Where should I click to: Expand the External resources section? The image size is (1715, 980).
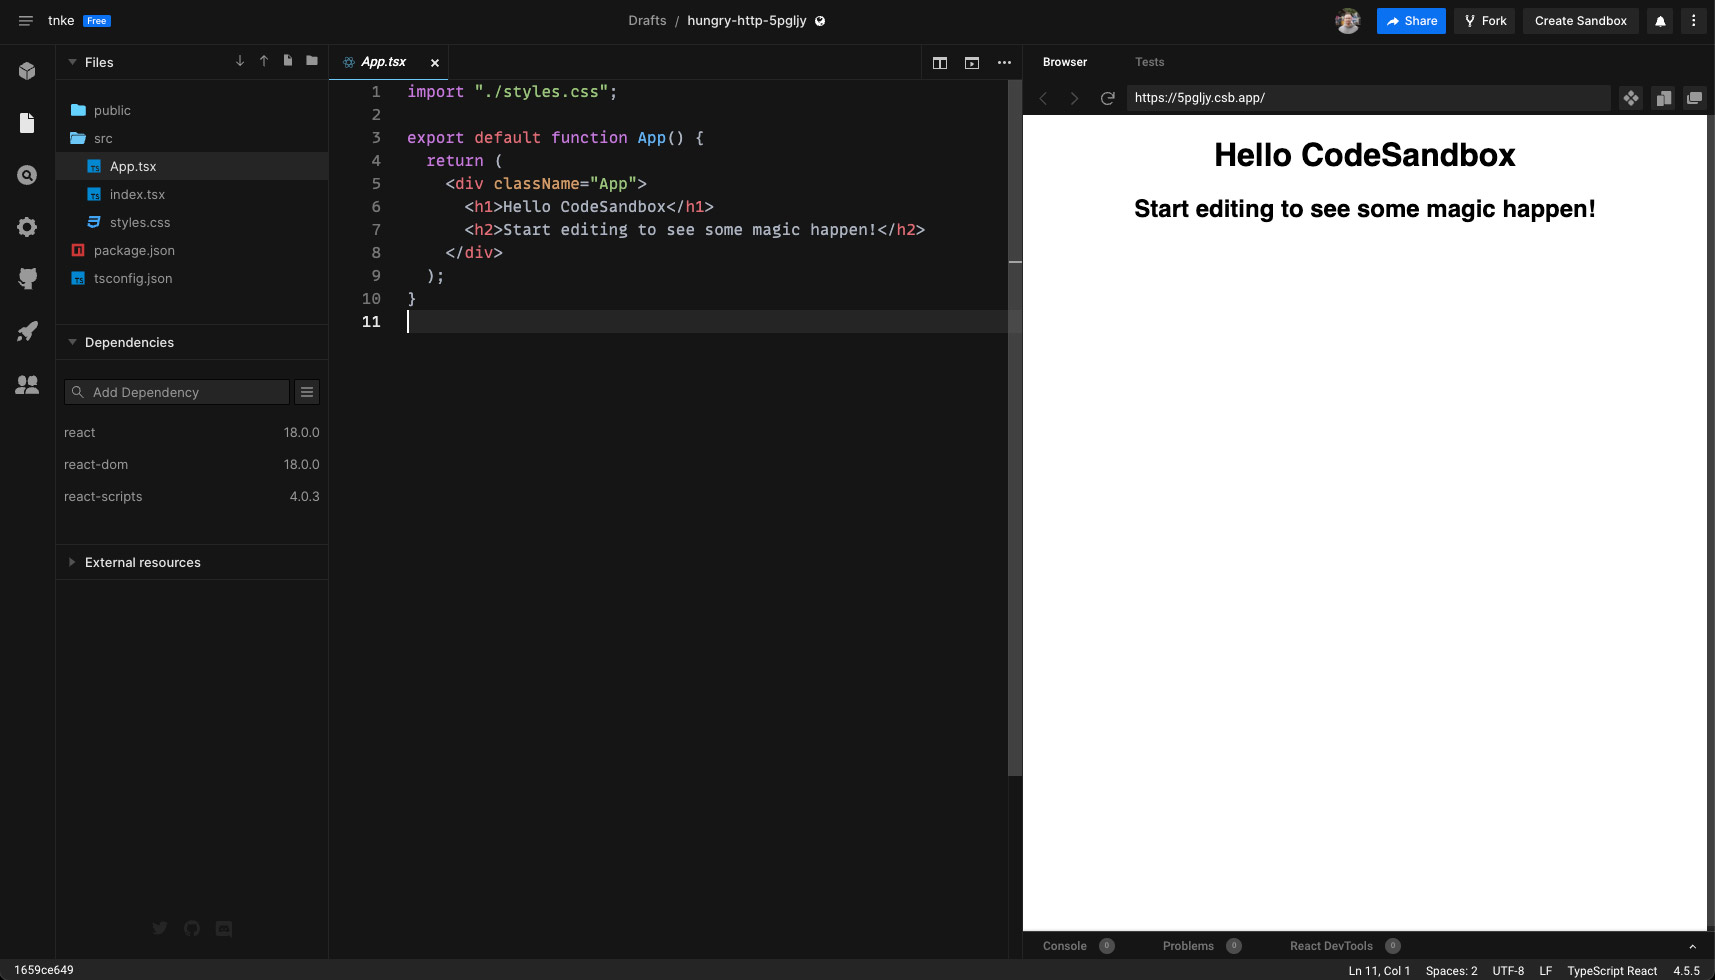pyautogui.click(x=72, y=562)
